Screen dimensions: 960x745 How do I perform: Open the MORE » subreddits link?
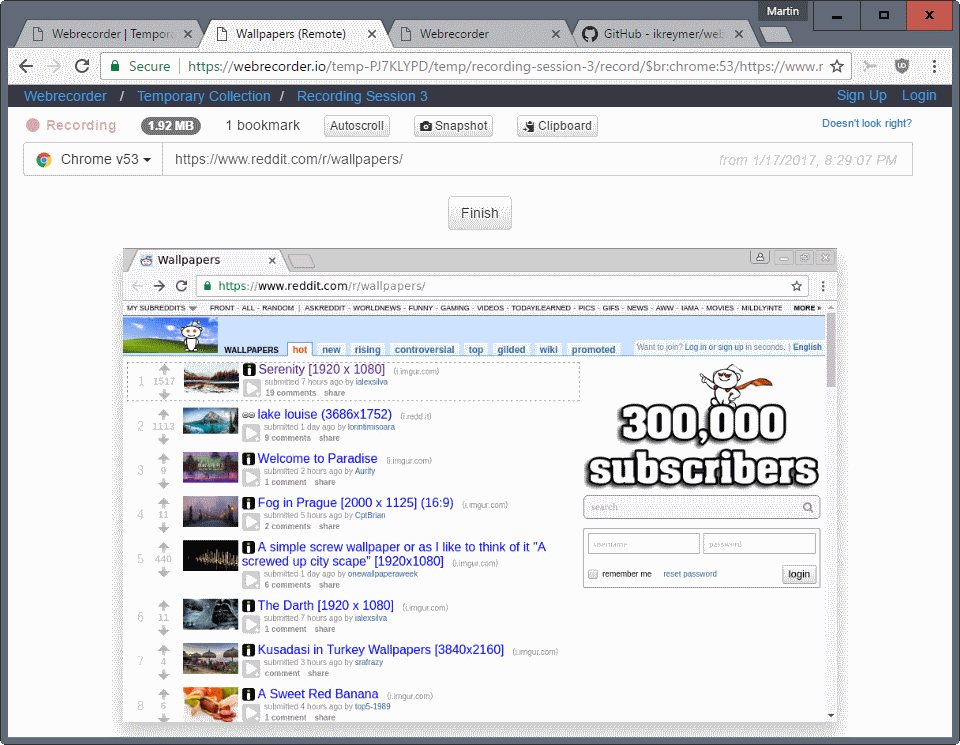807,308
